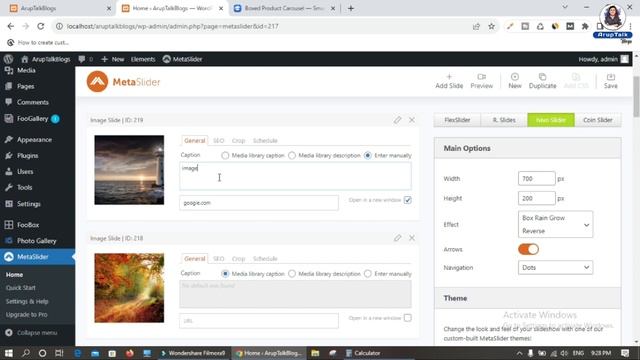
Task: Delete slide ID 218 with X icon
Action: pyautogui.click(x=412, y=238)
